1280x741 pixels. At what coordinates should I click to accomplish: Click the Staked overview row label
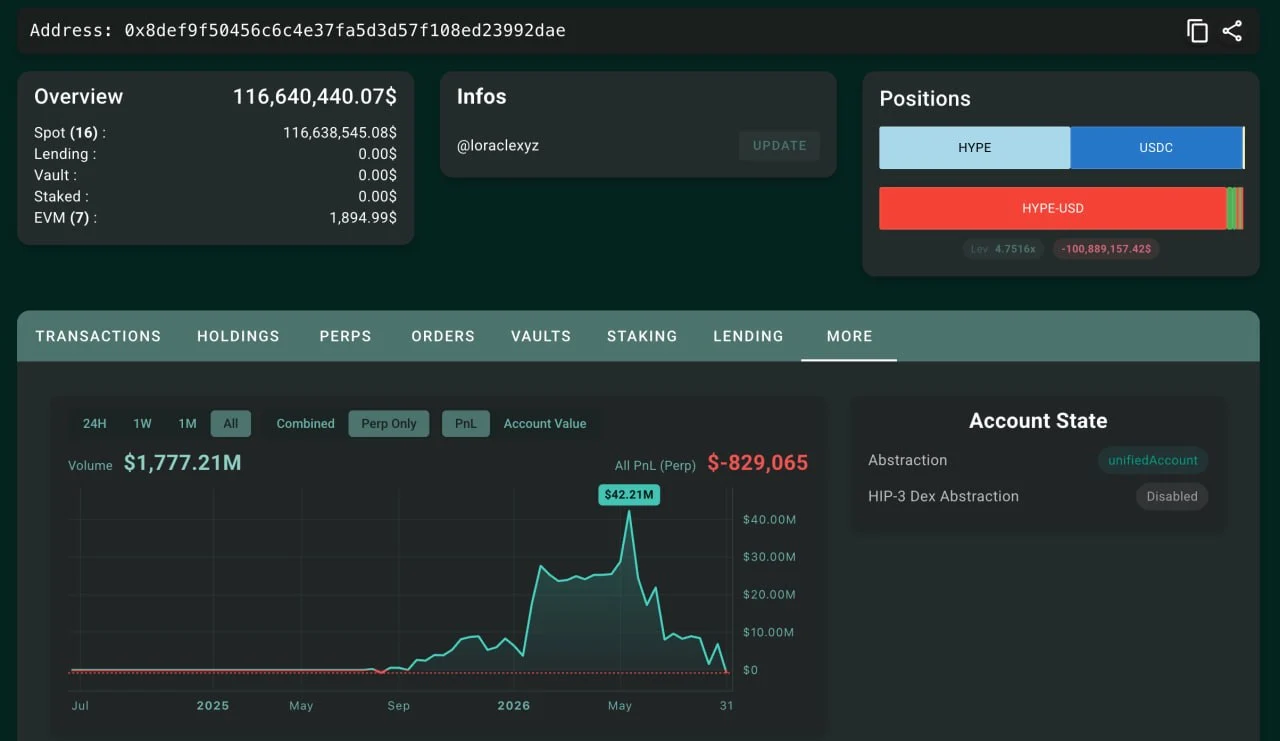click(61, 196)
